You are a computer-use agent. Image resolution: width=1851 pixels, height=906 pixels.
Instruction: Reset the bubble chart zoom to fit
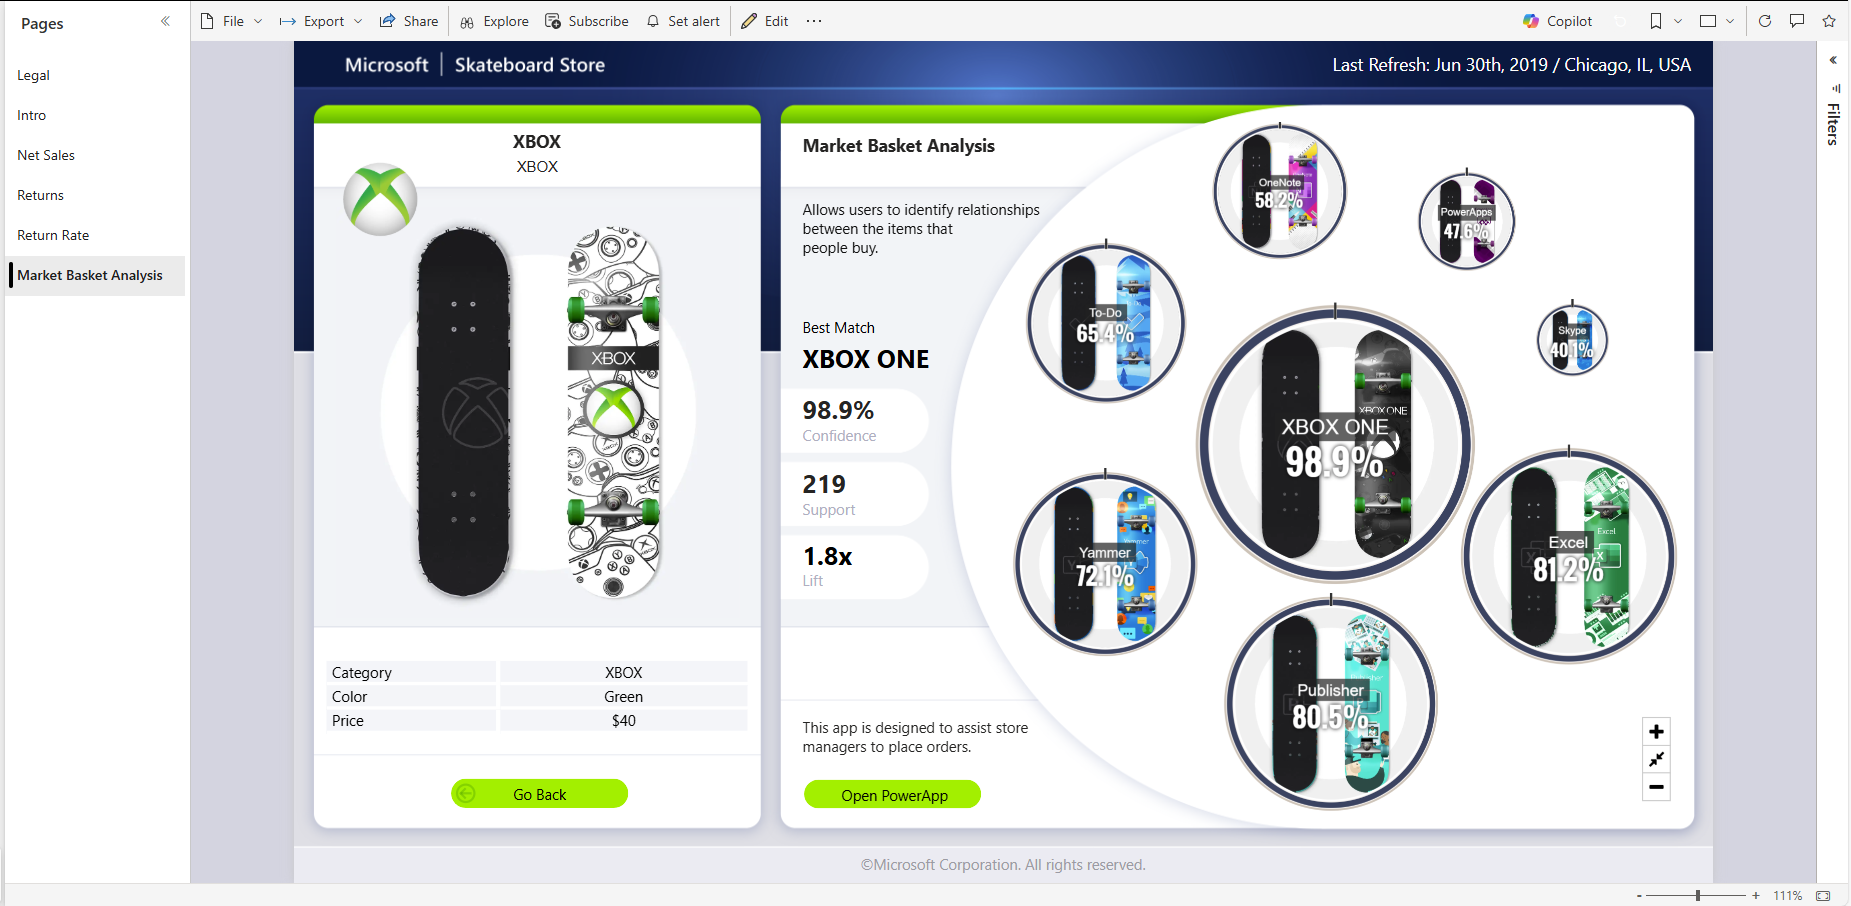(x=1656, y=760)
